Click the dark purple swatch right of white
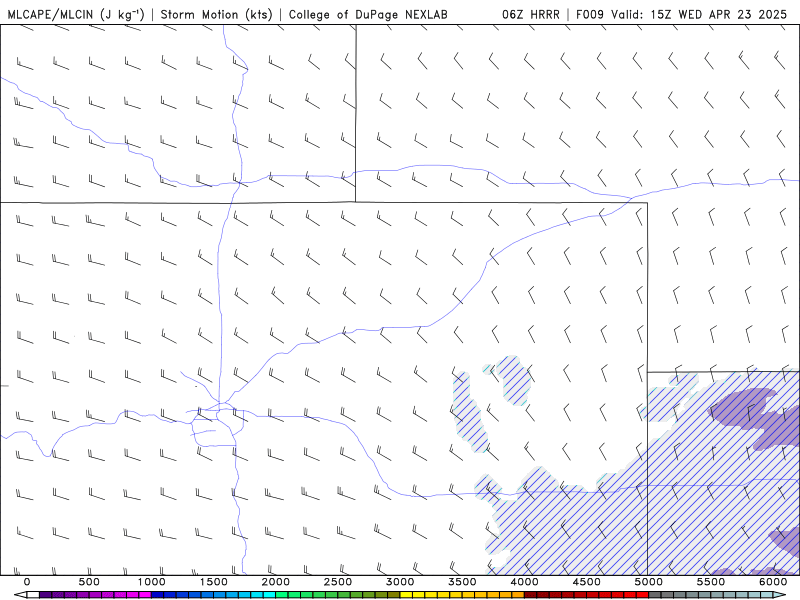The width and height of the screenshot is (800, 600). point(45,594)
